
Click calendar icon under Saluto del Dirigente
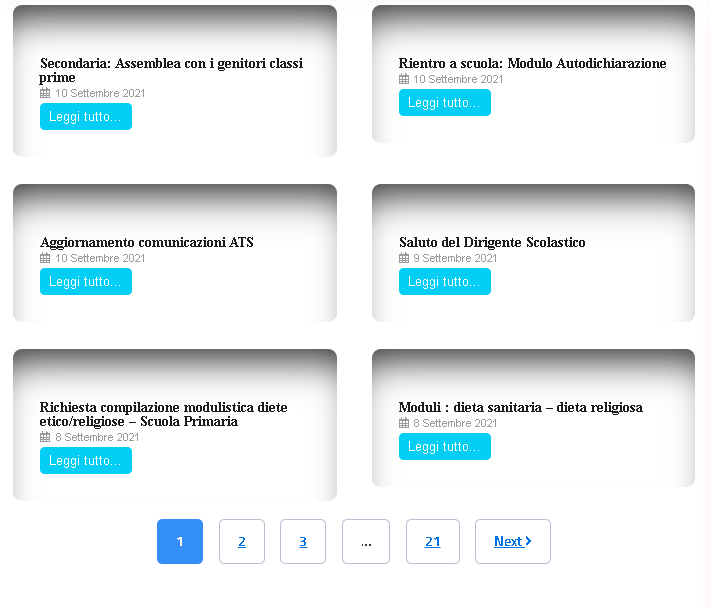404,258
